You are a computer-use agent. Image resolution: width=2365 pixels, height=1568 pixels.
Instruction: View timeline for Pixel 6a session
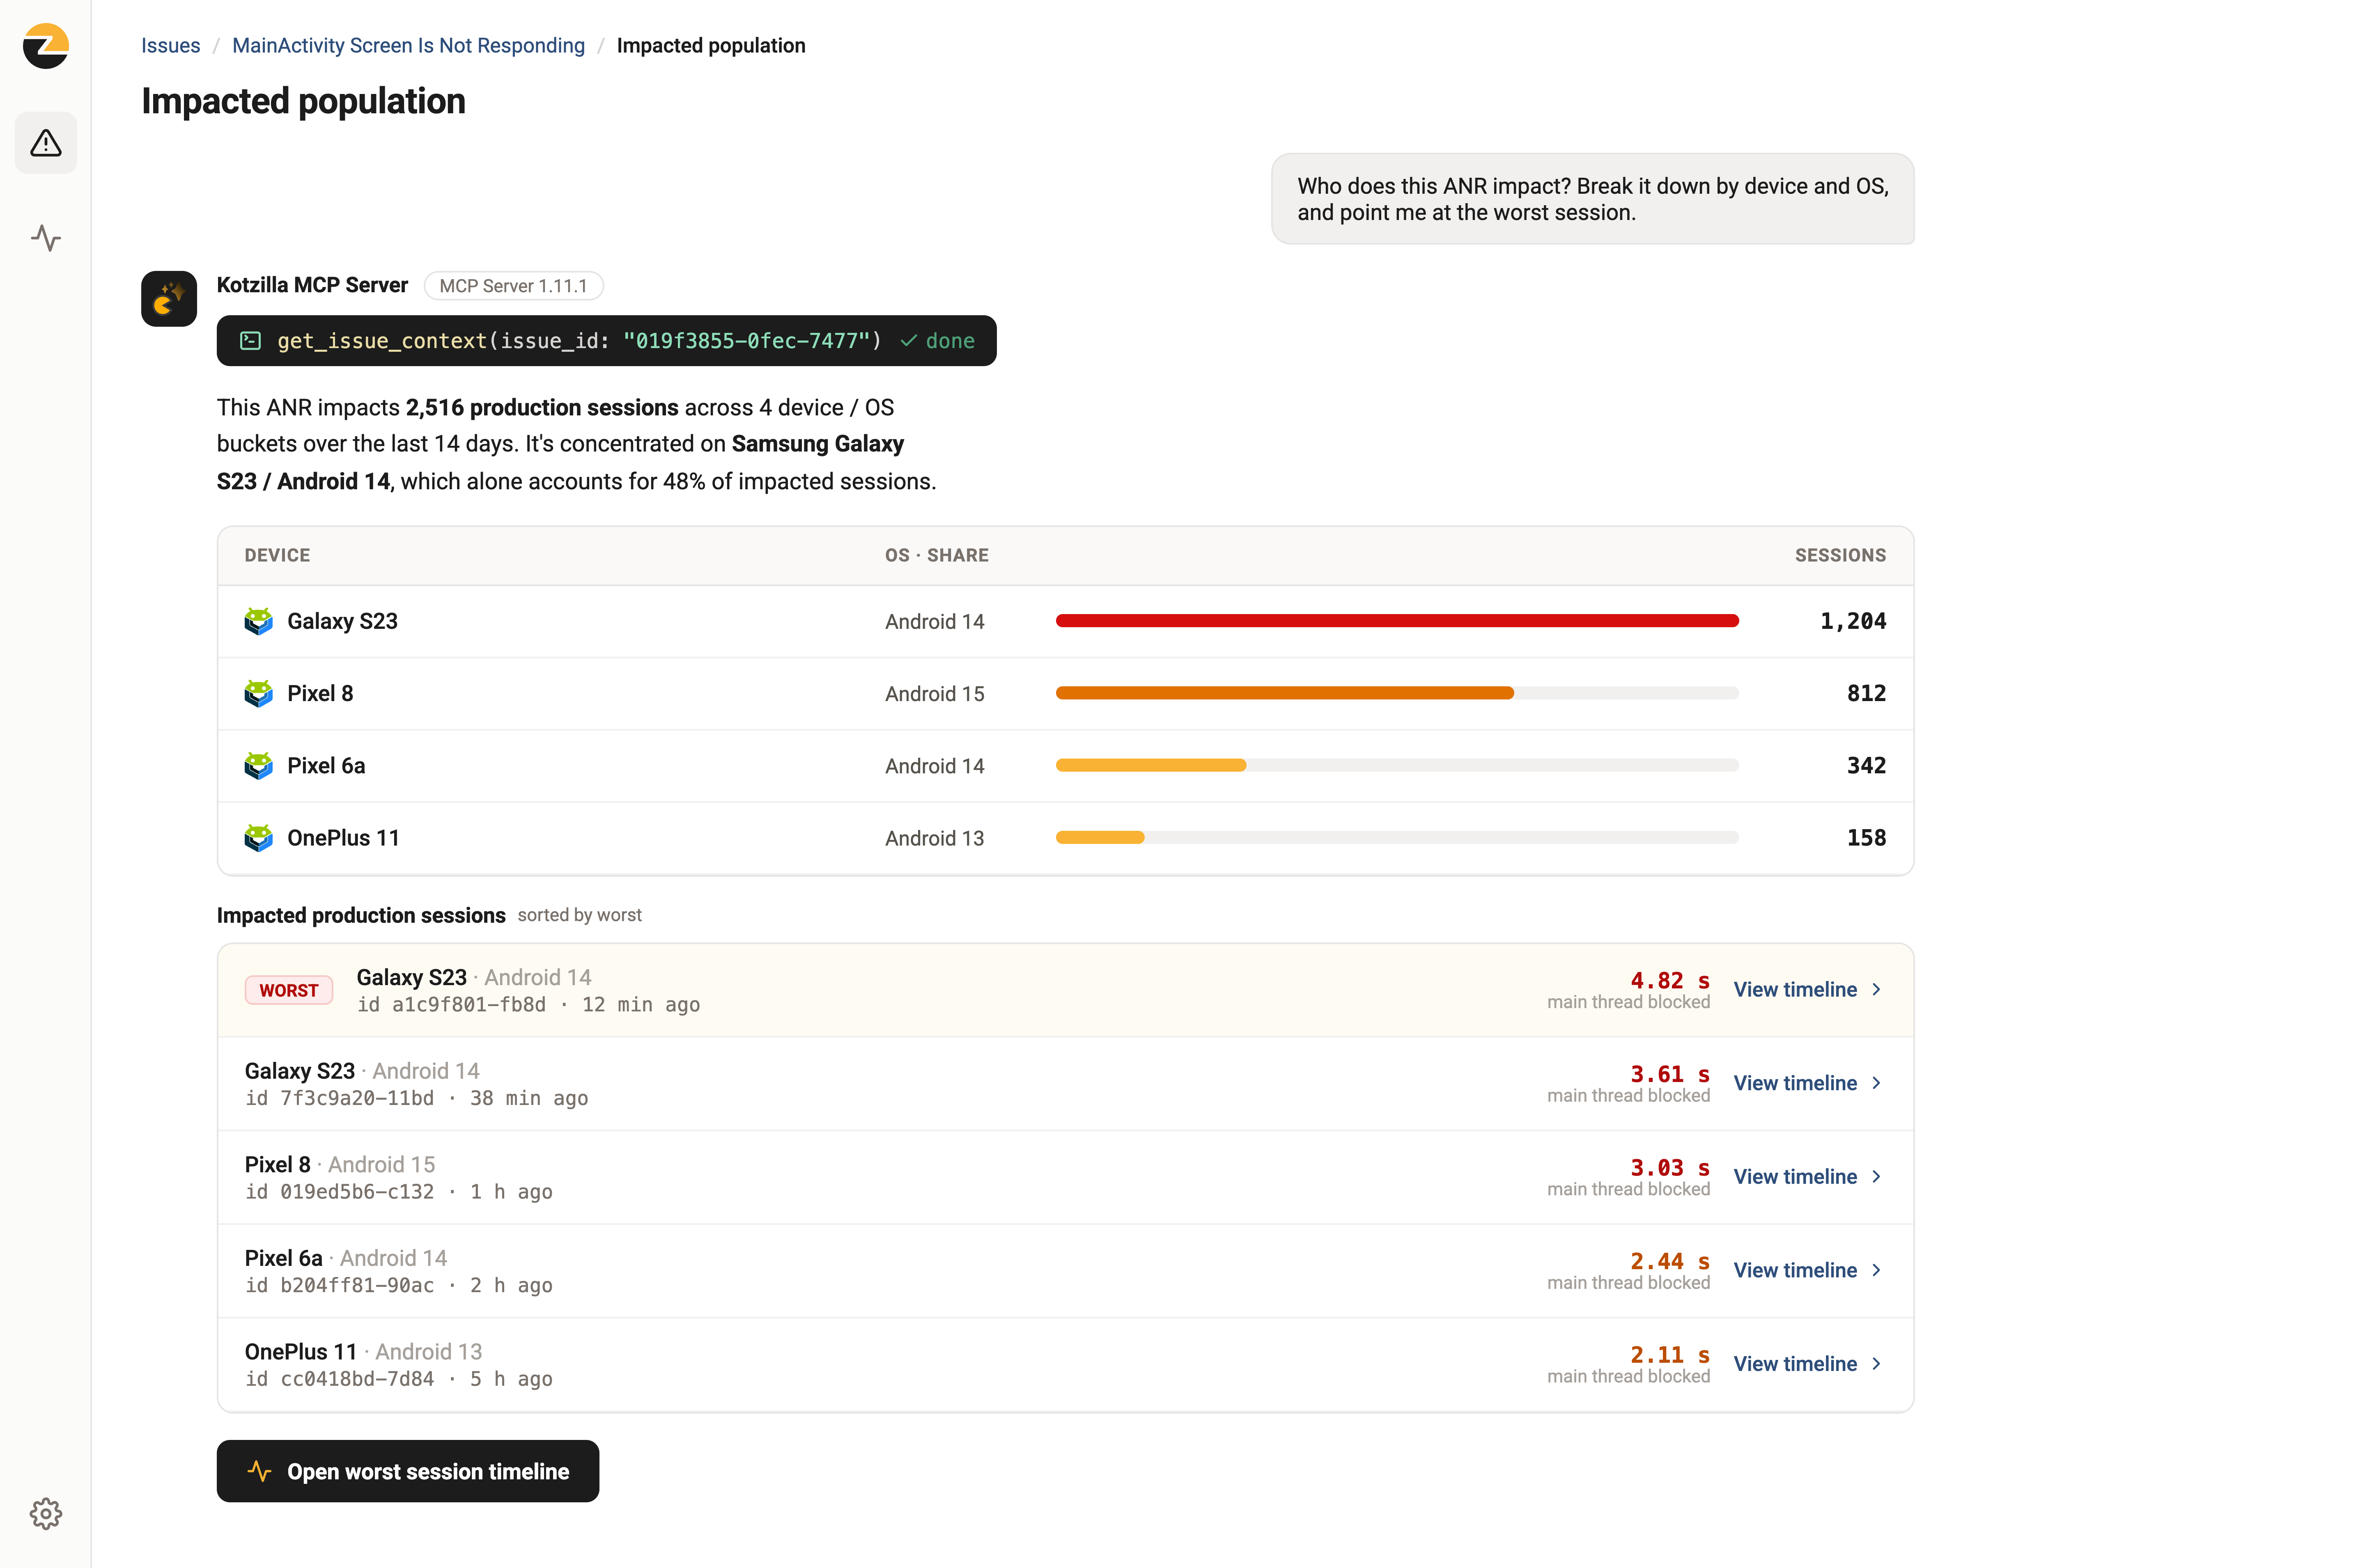pyautogui.click(x=1795, y=1270)
